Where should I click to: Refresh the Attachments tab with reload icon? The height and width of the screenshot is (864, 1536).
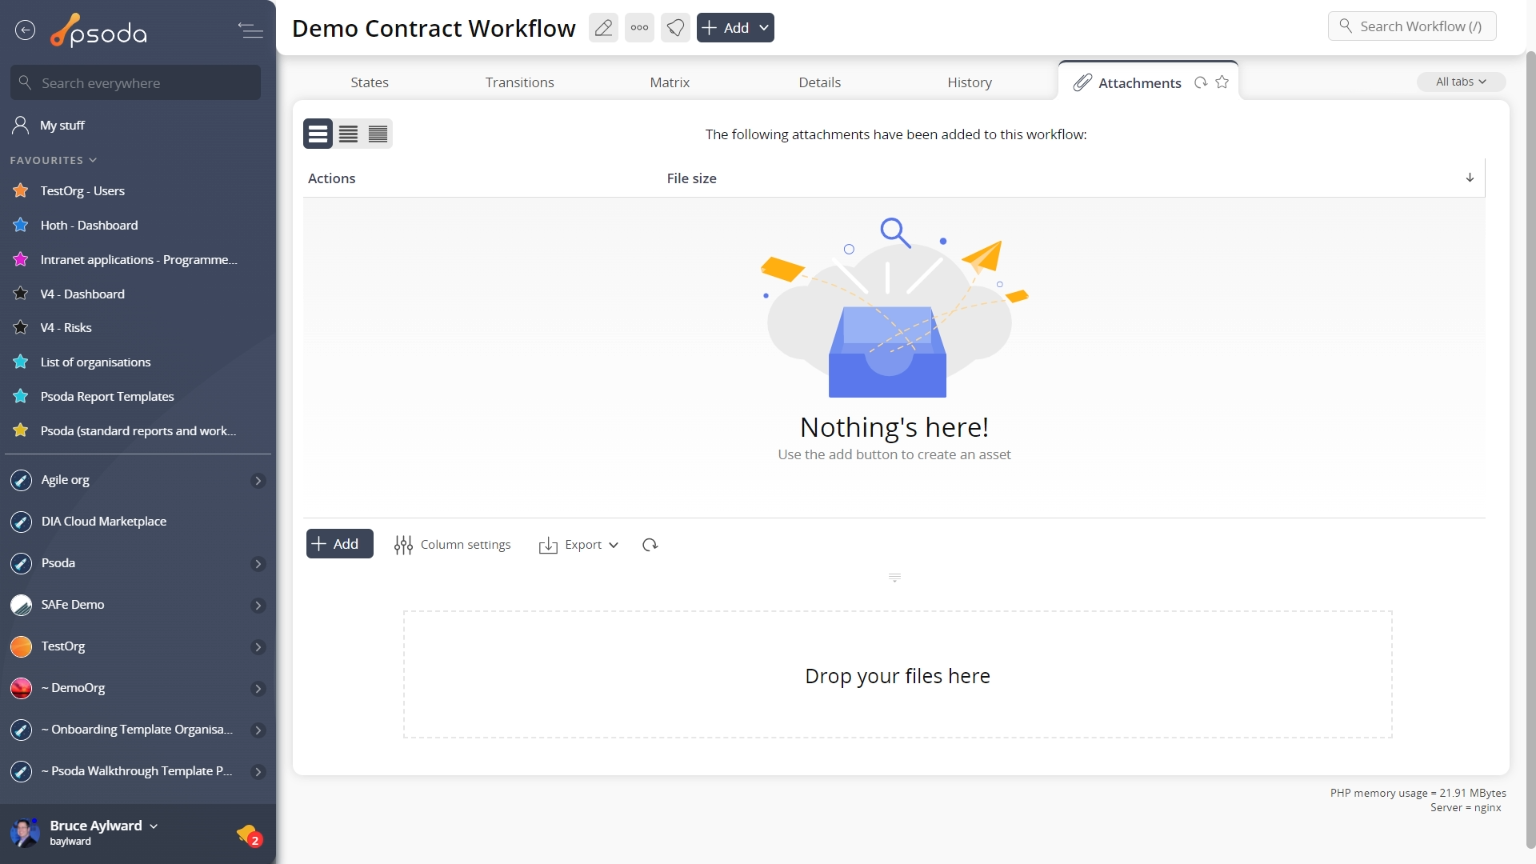click(x=1200, y=83)
